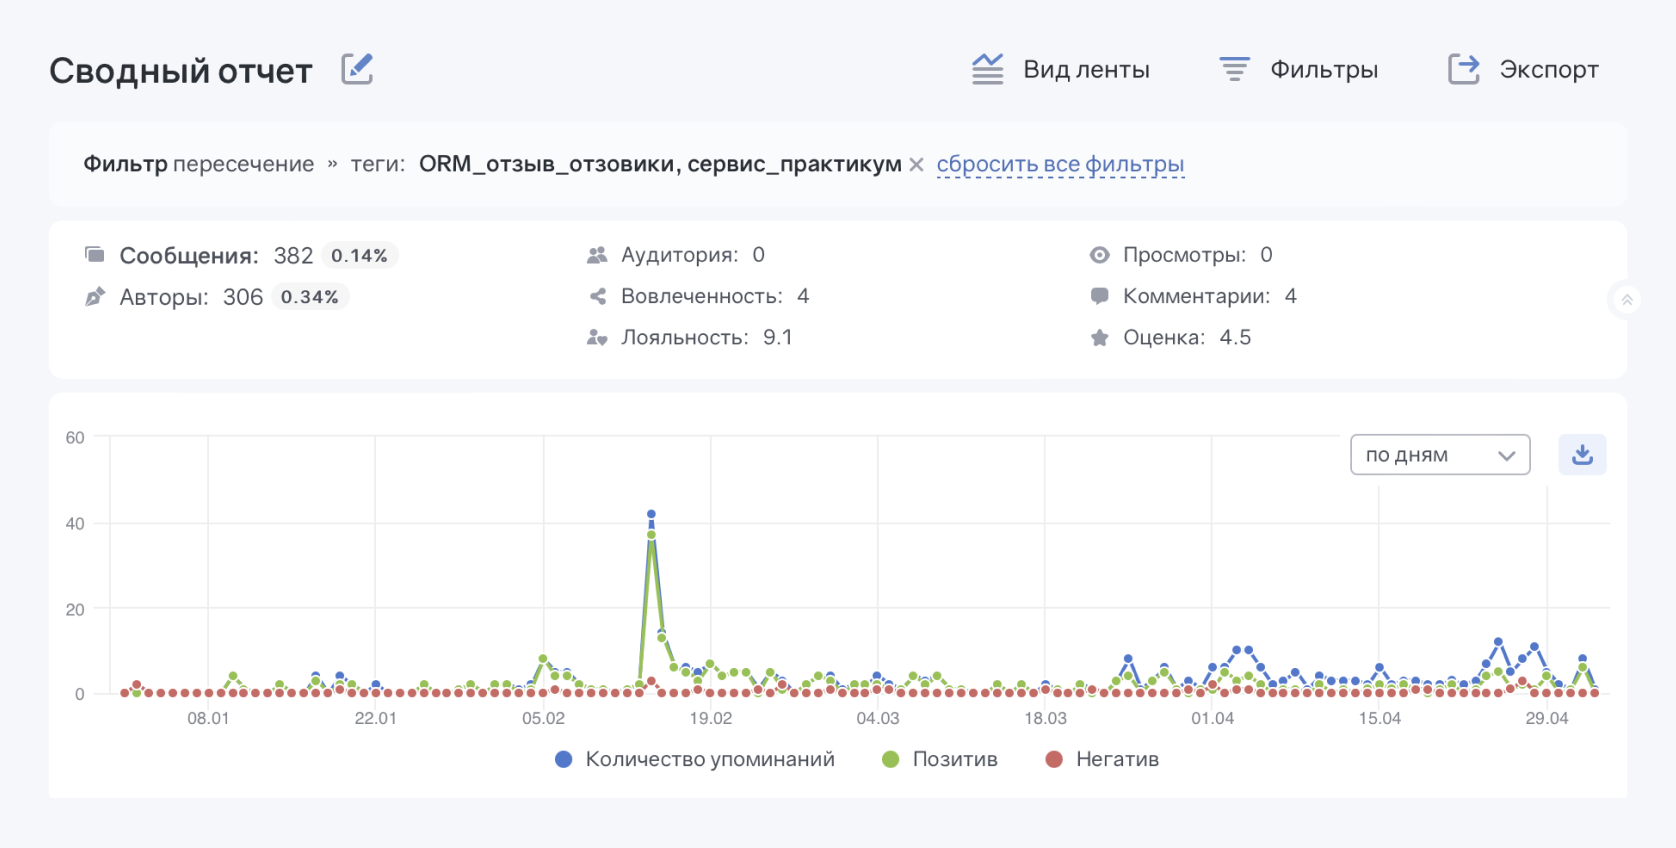Viewport: 1676px width, 848px height.
Task: Click the Авторы pen icon
Action: coord(95,297)
